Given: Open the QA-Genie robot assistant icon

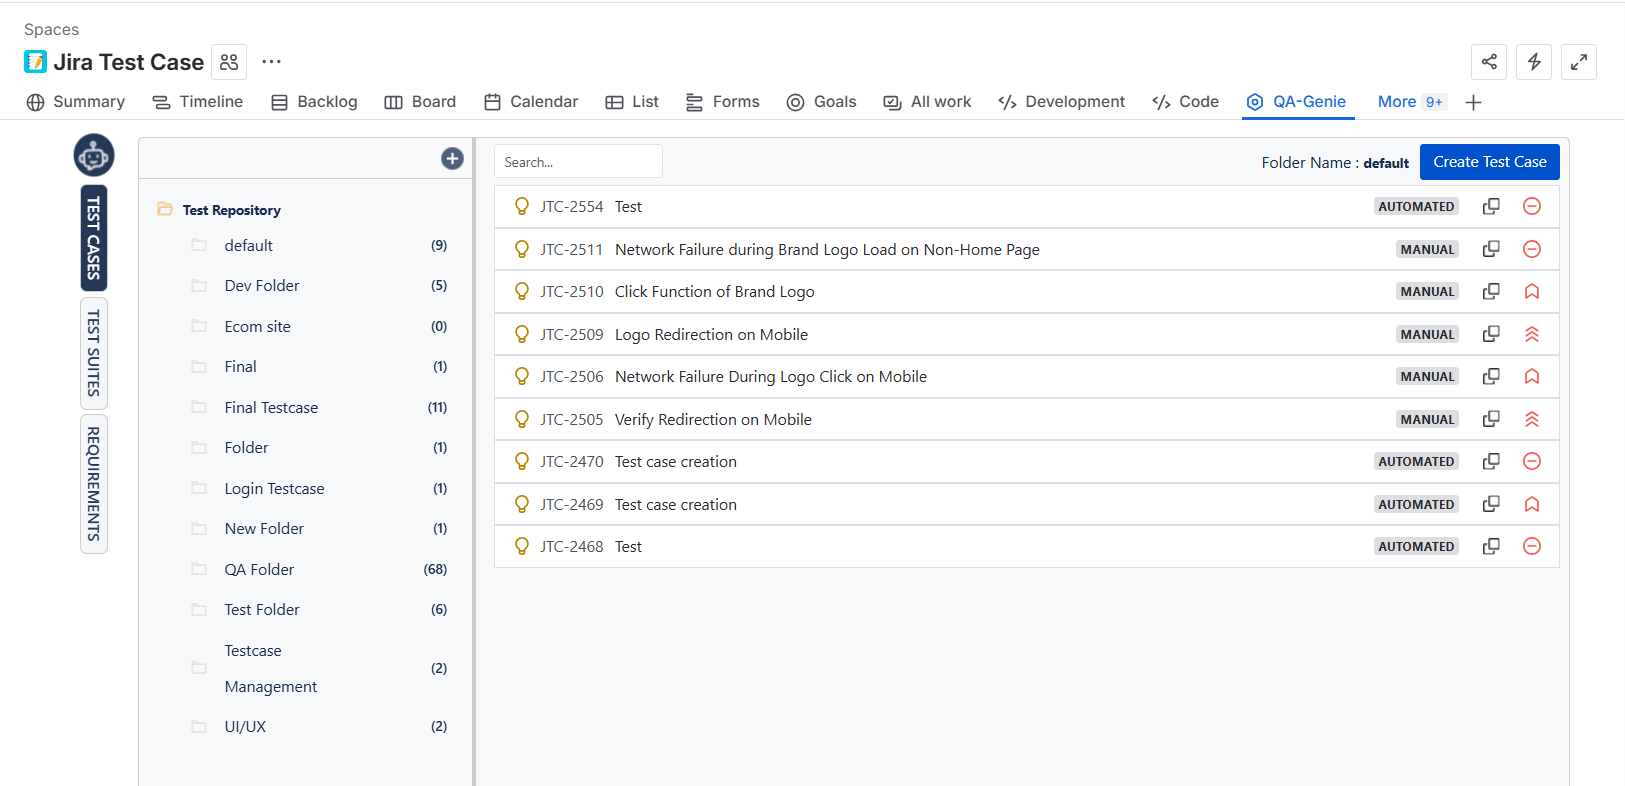Looking at the screenshot, I should pyautogui.click(x=94, y=155).
